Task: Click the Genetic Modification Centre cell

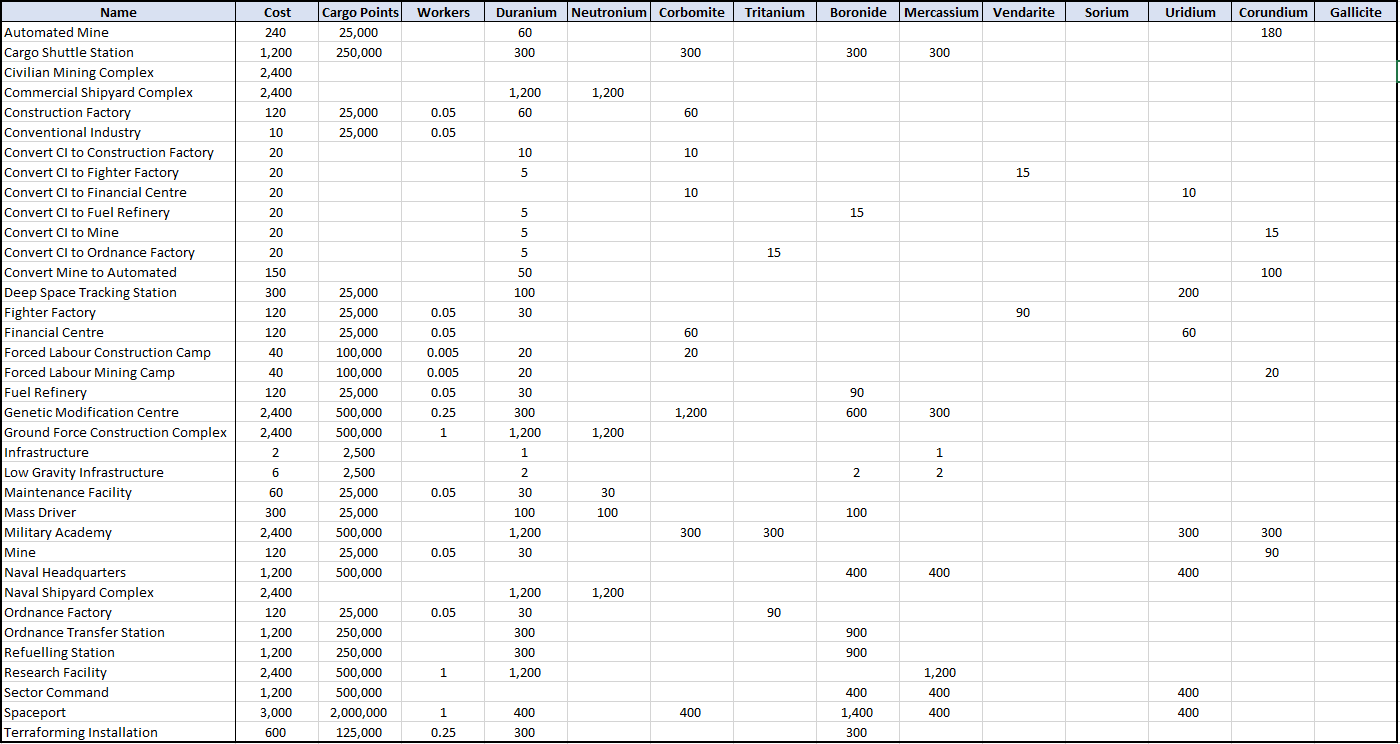Action: (119, 412)
